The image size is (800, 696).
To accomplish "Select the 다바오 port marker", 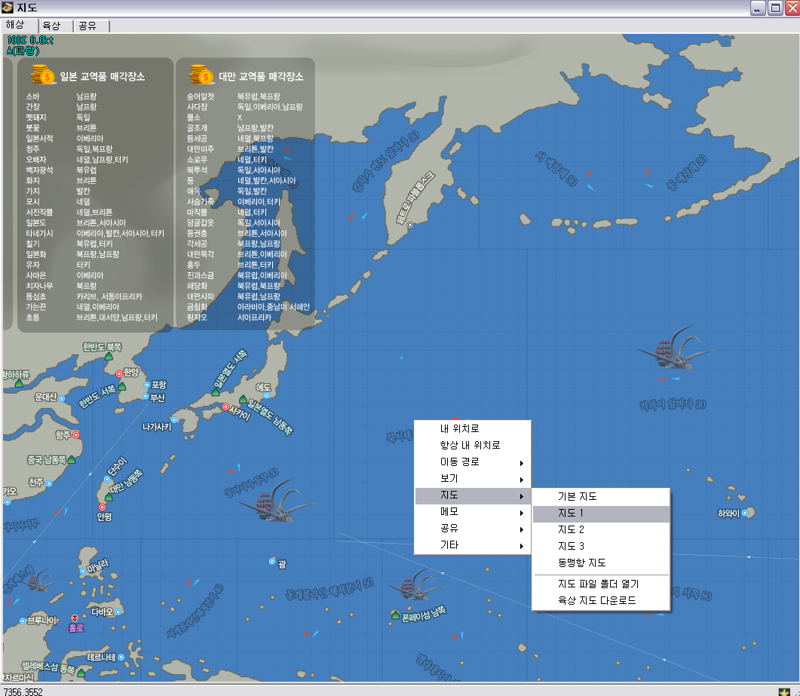I will click(118, 611).
